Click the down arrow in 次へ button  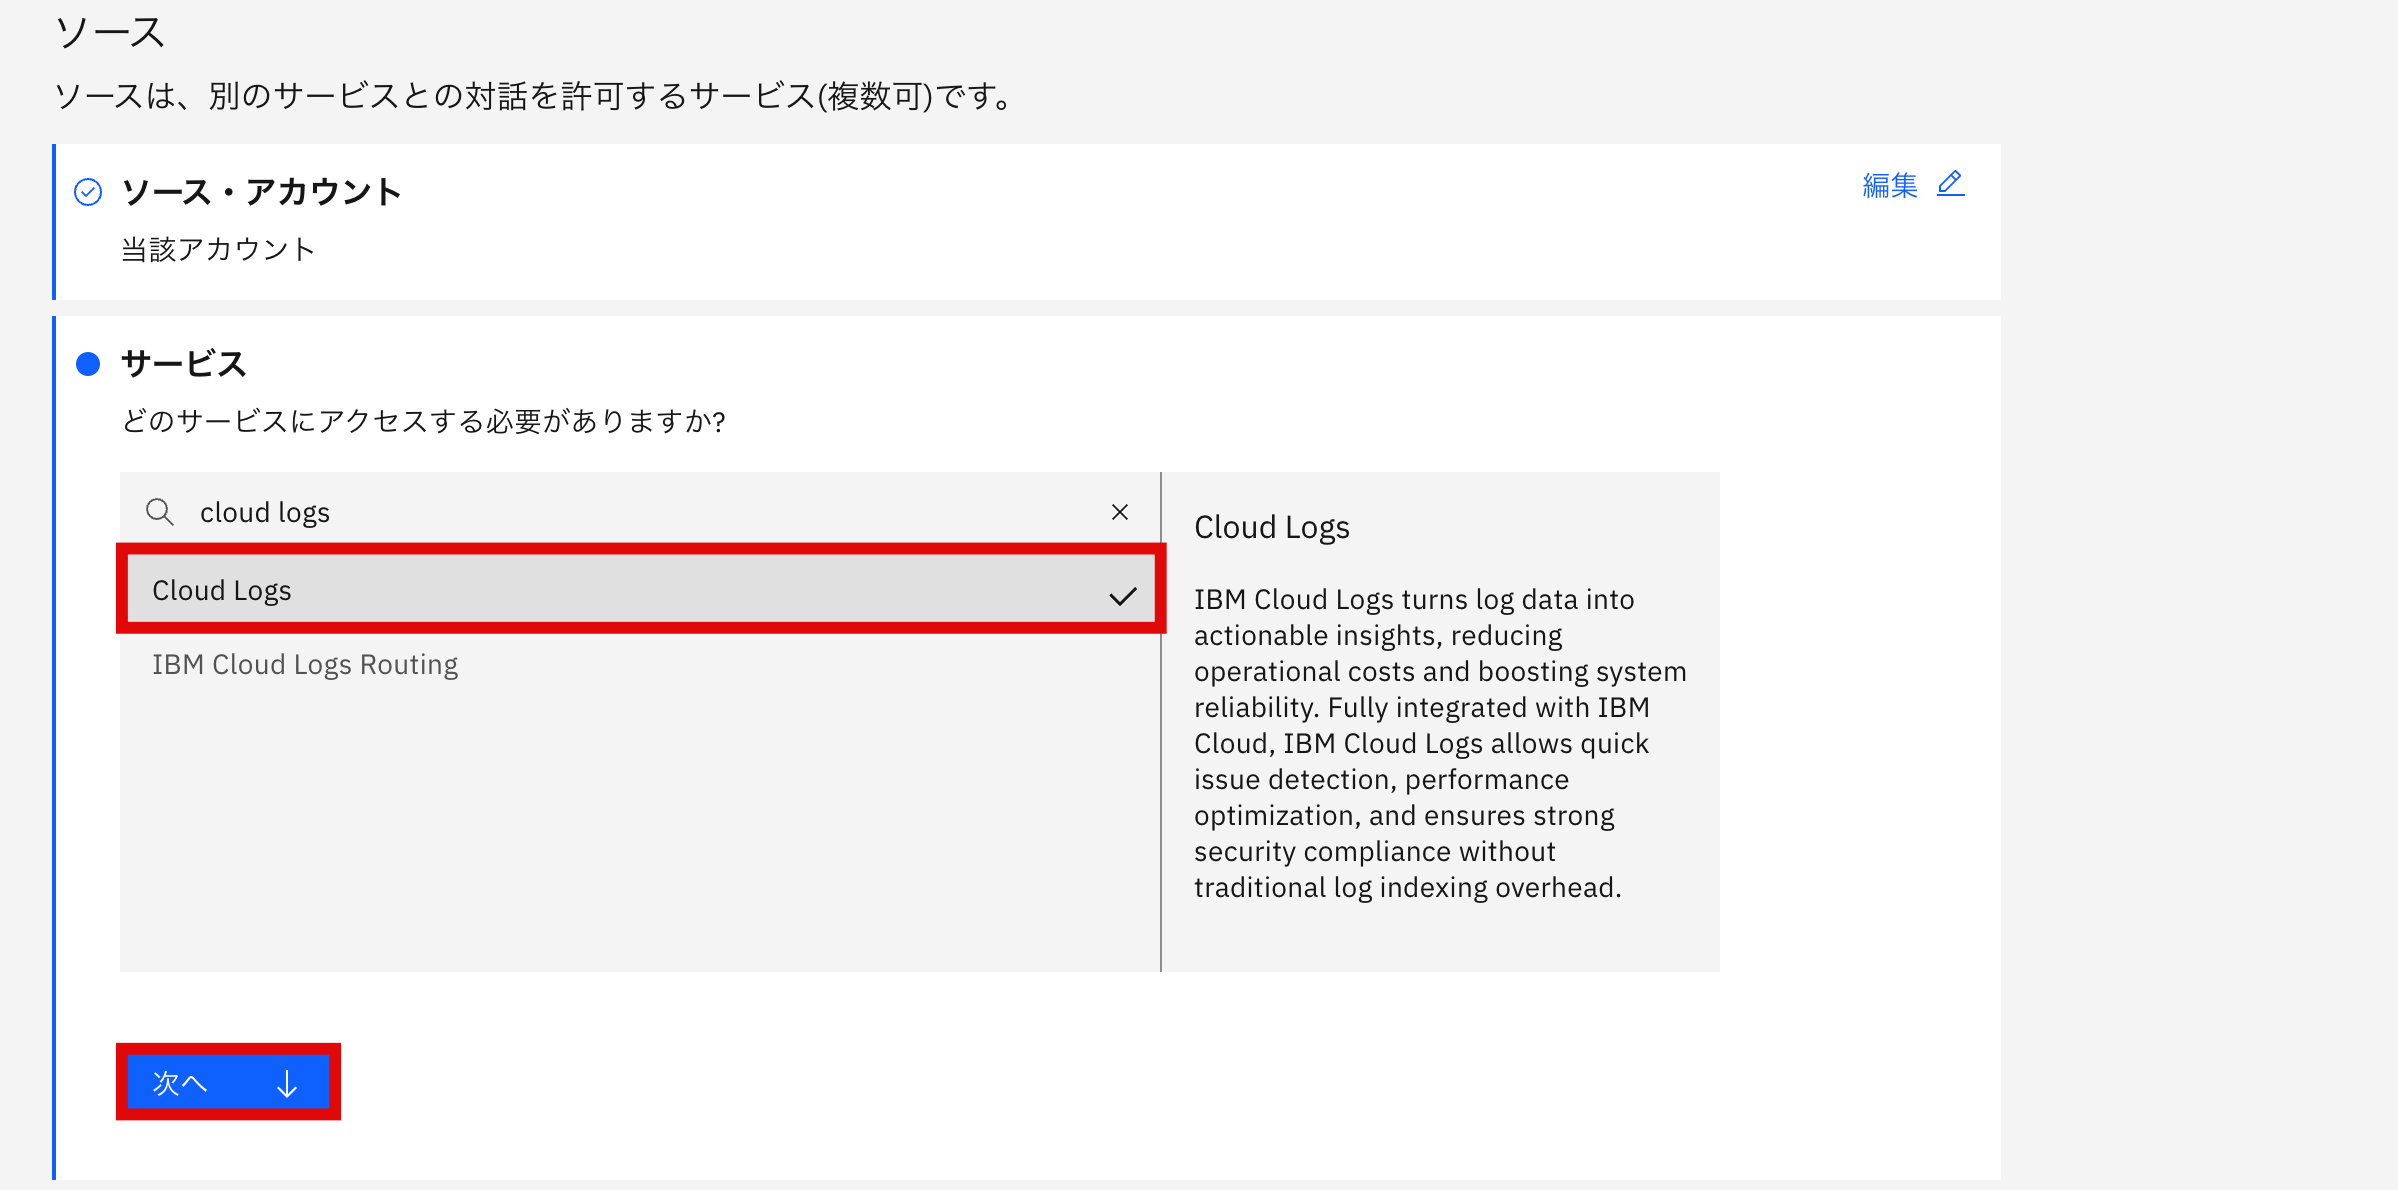[287, 1083]
